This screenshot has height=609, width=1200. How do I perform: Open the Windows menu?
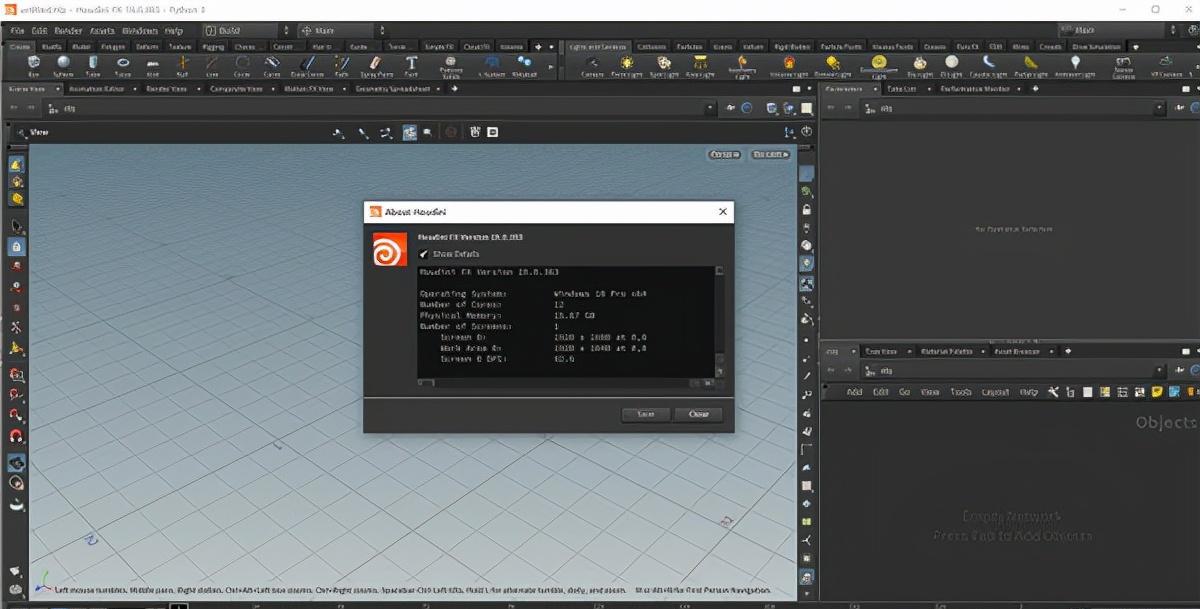140,30
